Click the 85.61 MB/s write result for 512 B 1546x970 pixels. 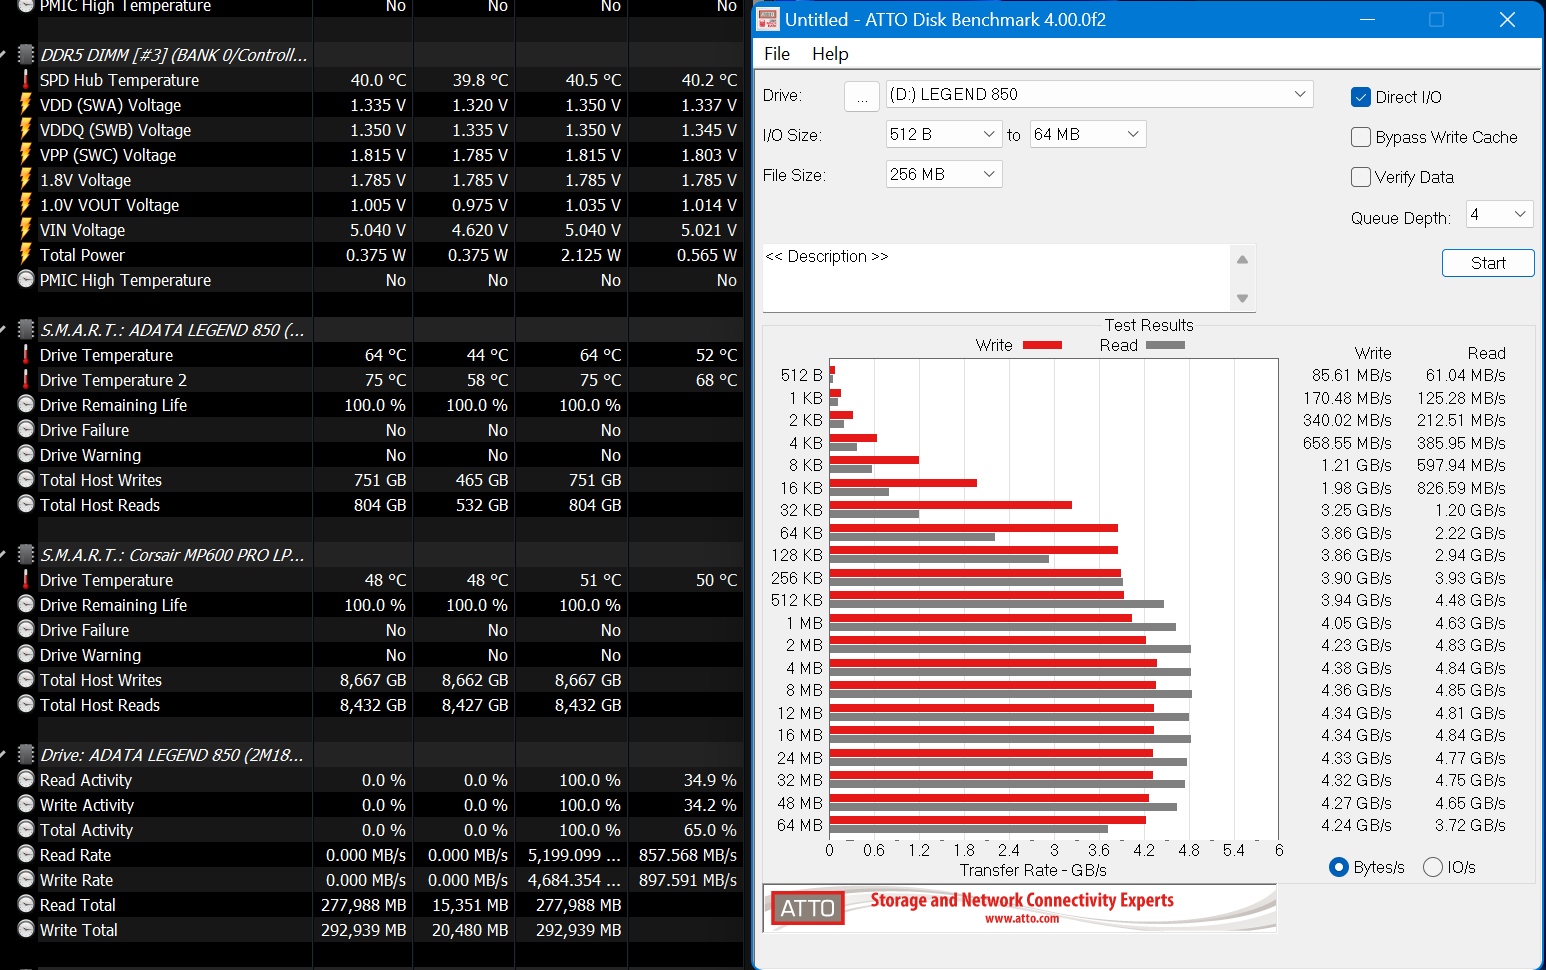coord(1351,375)
